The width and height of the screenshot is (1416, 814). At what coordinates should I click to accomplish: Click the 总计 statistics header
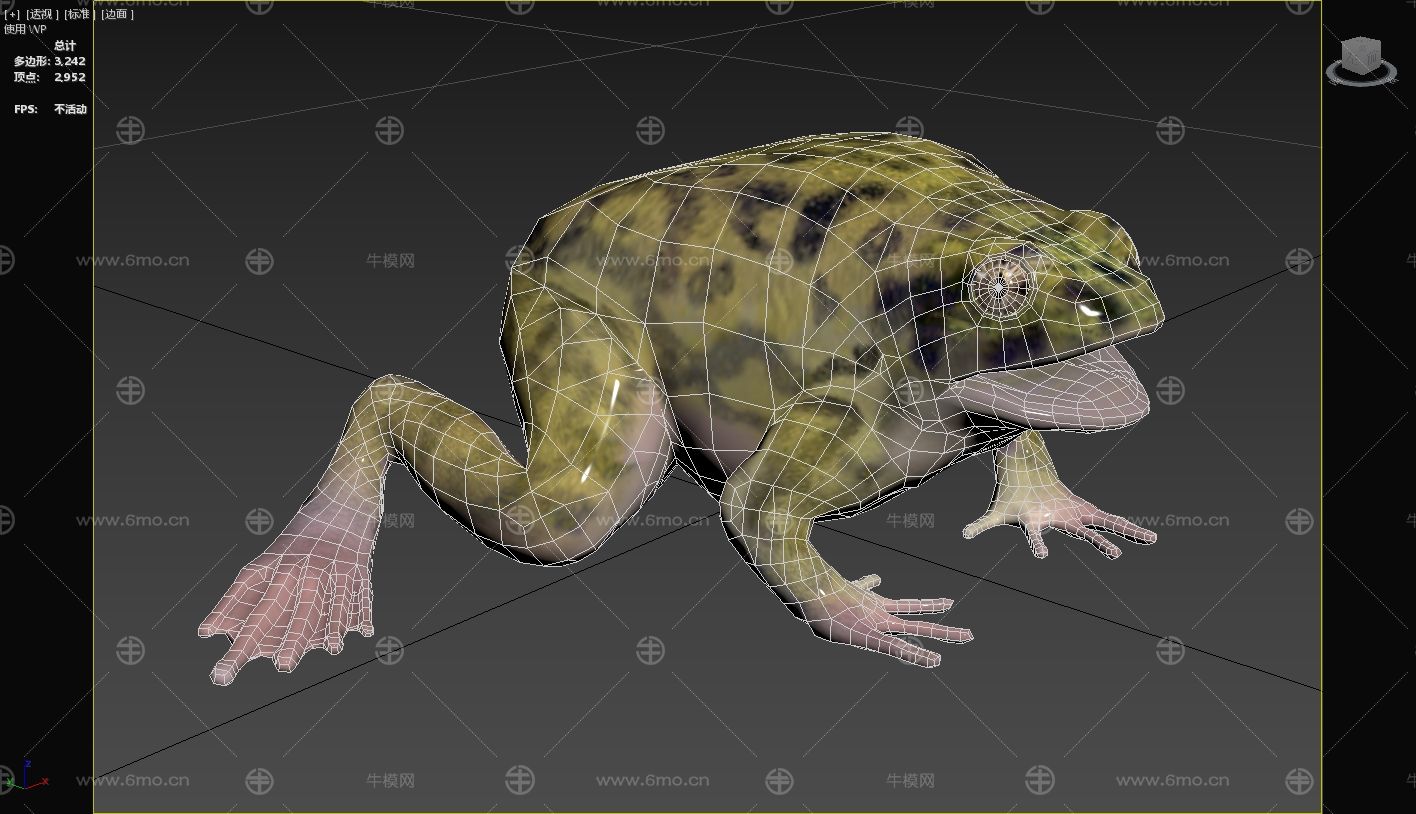point(65,45)
